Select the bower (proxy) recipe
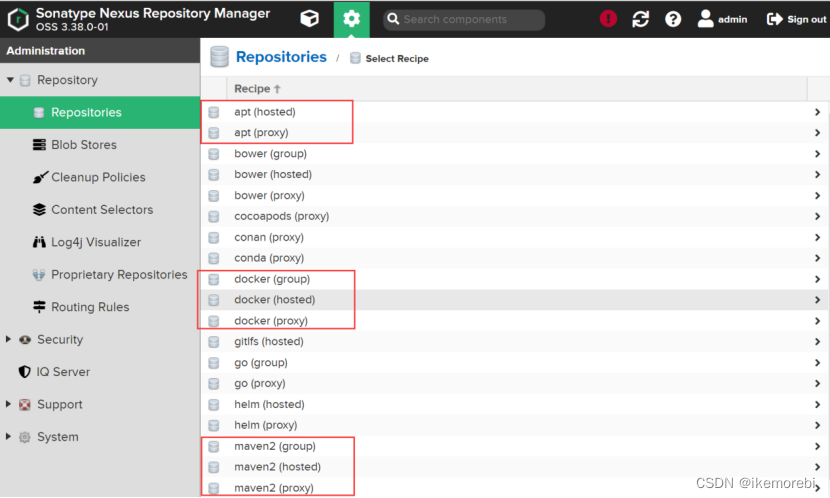 click(x=513, y=195)
